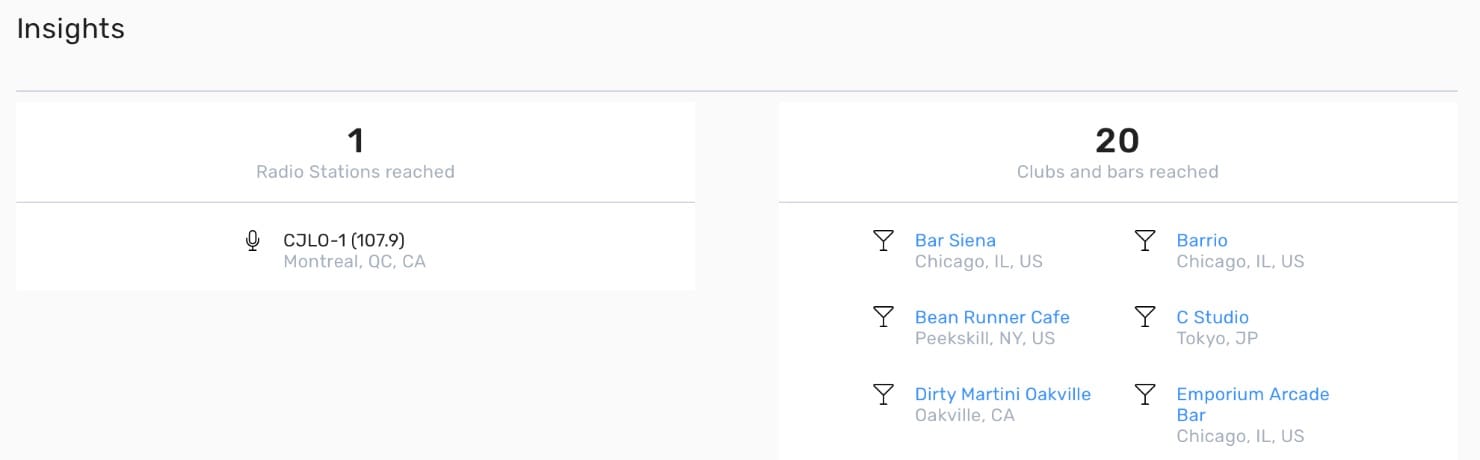Open the Barrio venue link
This screenshot has height=460, width=1480.
point(1201,240)
